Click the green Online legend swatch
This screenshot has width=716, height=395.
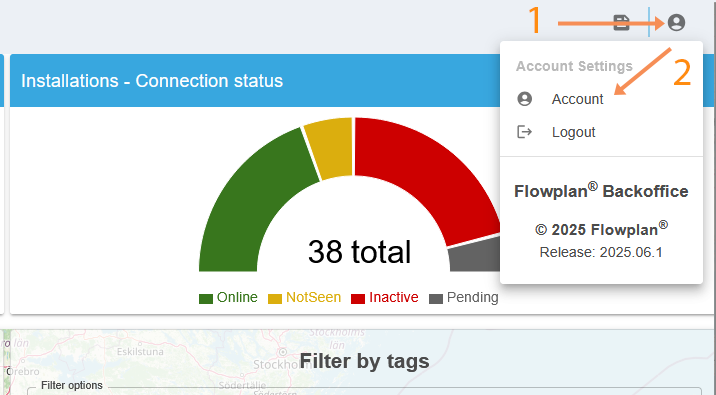pos(206,299)
